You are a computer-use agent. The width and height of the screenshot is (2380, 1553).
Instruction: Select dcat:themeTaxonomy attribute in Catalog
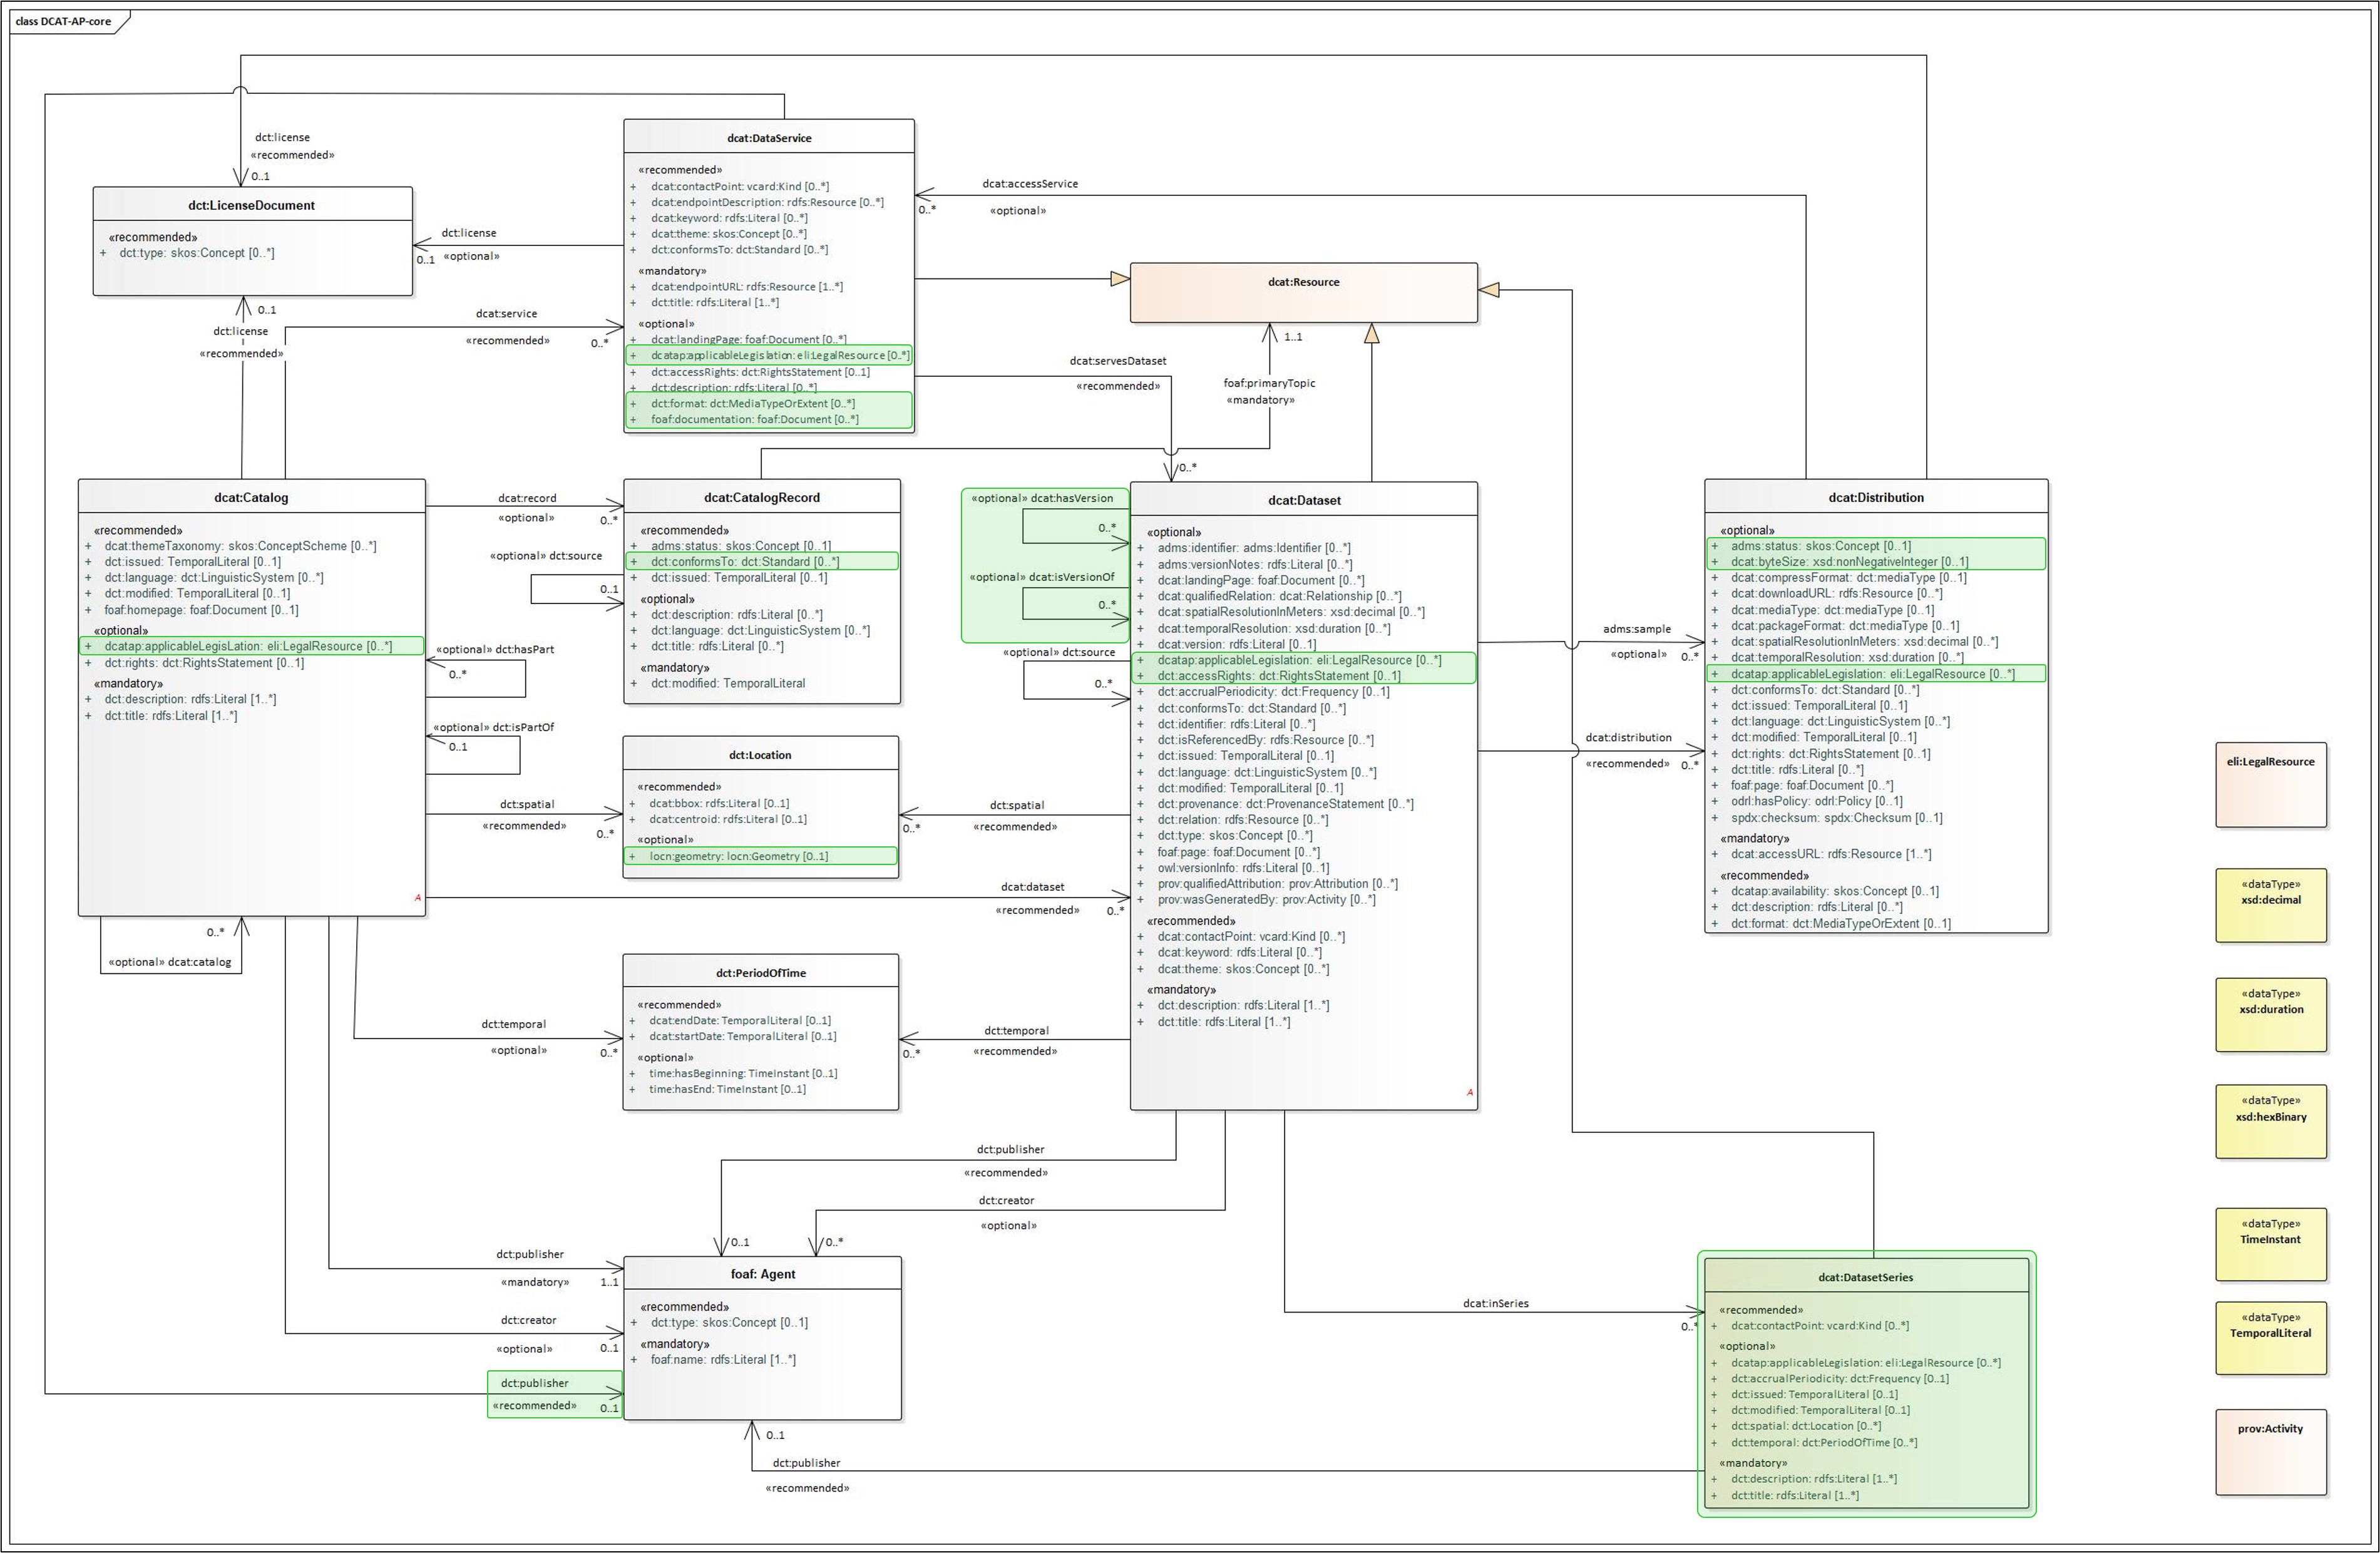(x=240, y=546)
